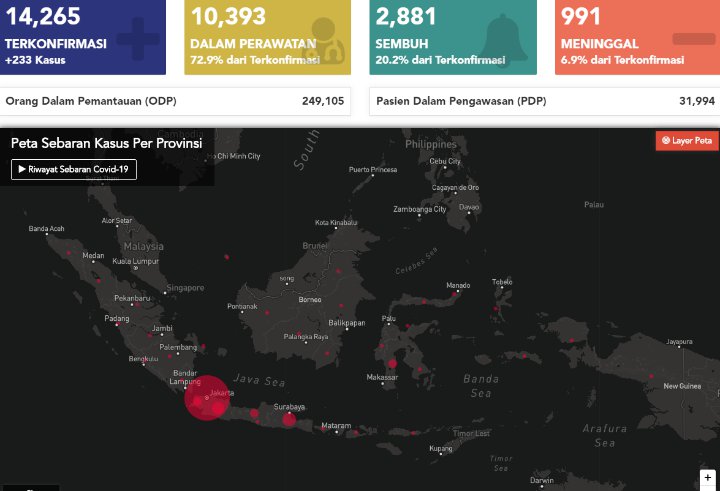Click the plus icon on Terkonfirmasi card
Image resolution: width=720 pixels, height=491 pixels.
pyautogui.click(x=137, y=39)
